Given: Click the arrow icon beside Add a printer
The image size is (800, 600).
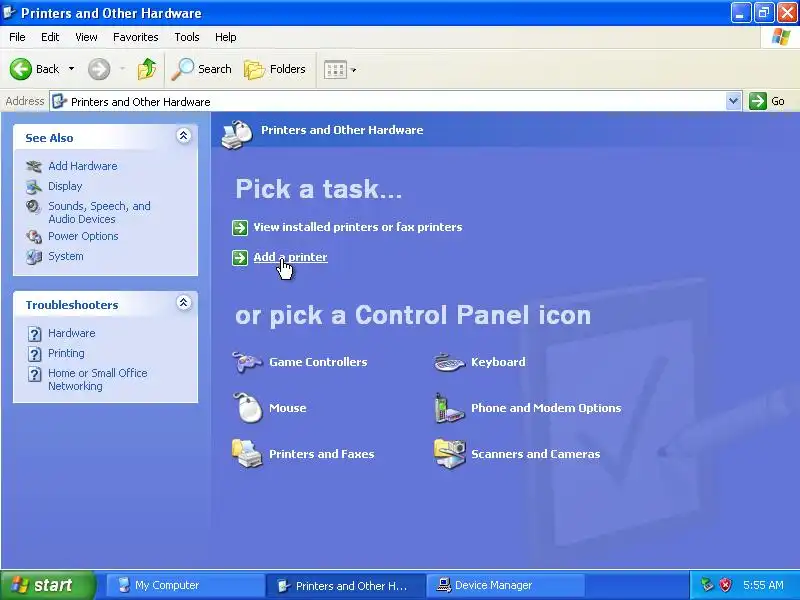Looking at the screenshot, I should tap(240, 258).
